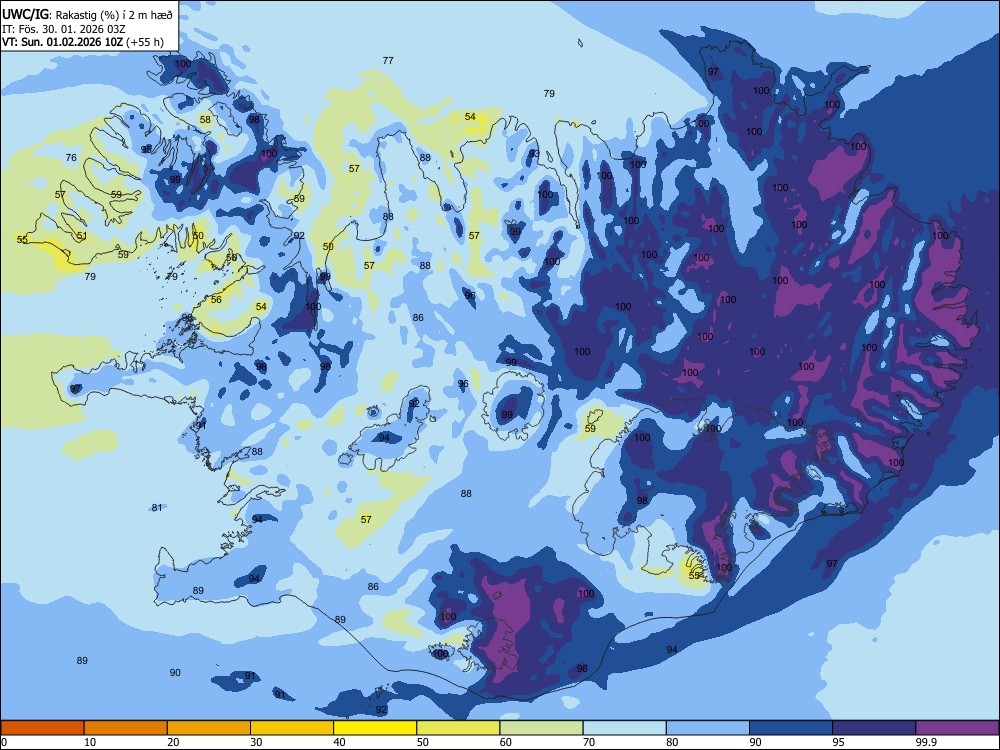This screenshot has height=750, width=1000.
Task: Select the purple above-99.9 legend swatch
Action: click(957, 728)
